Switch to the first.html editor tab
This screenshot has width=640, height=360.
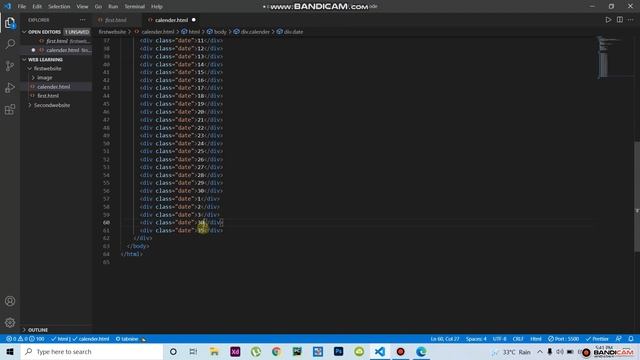pos(116,20)
